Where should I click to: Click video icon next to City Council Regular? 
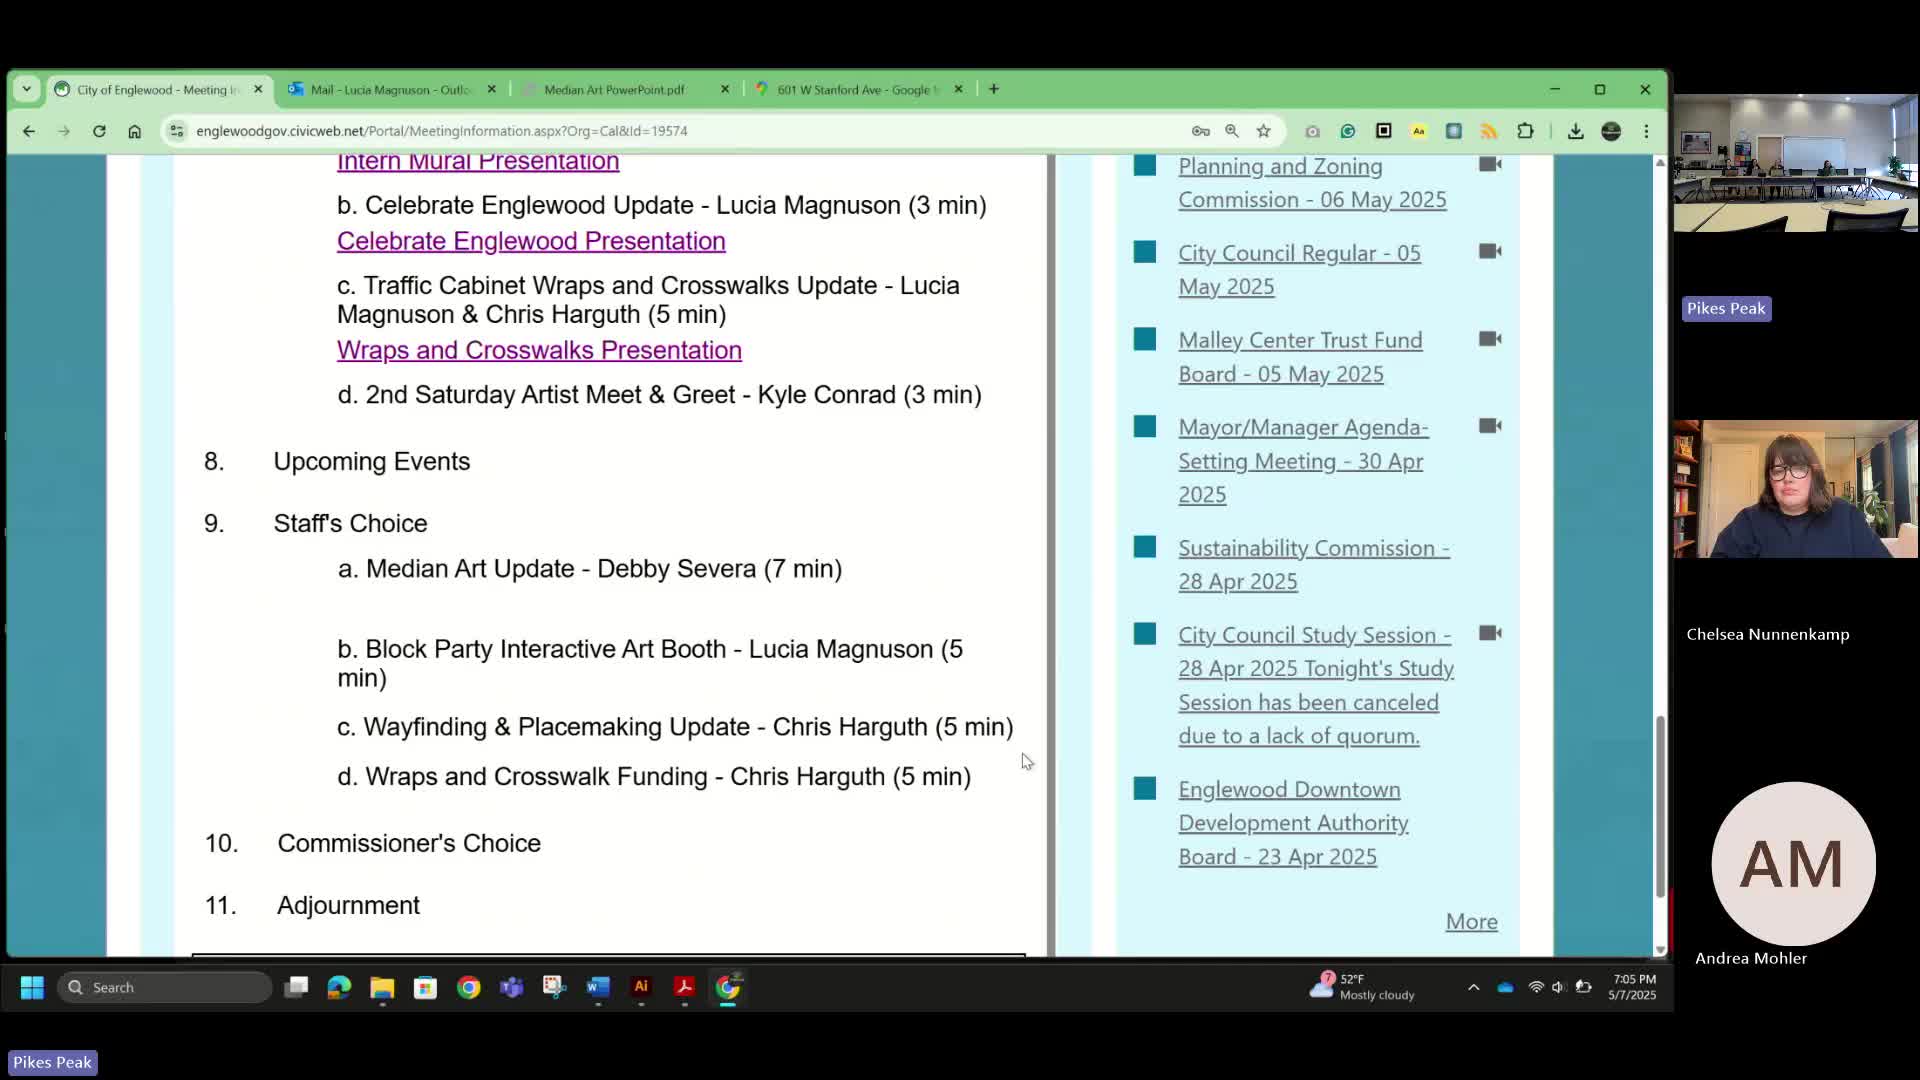pyautogui.click(x=1490, y=251)
